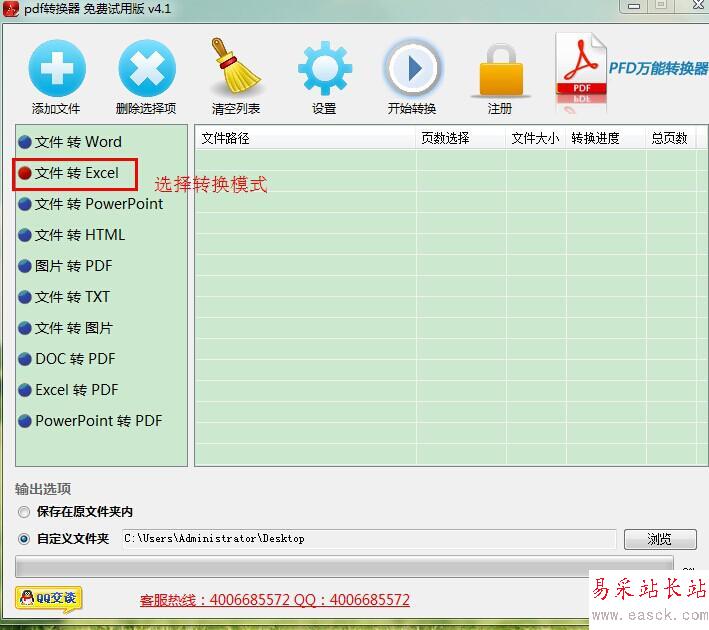Select 文件 转 图片 mode
Viewport: 709px width, 630px height.
click(x=65, y=328)
